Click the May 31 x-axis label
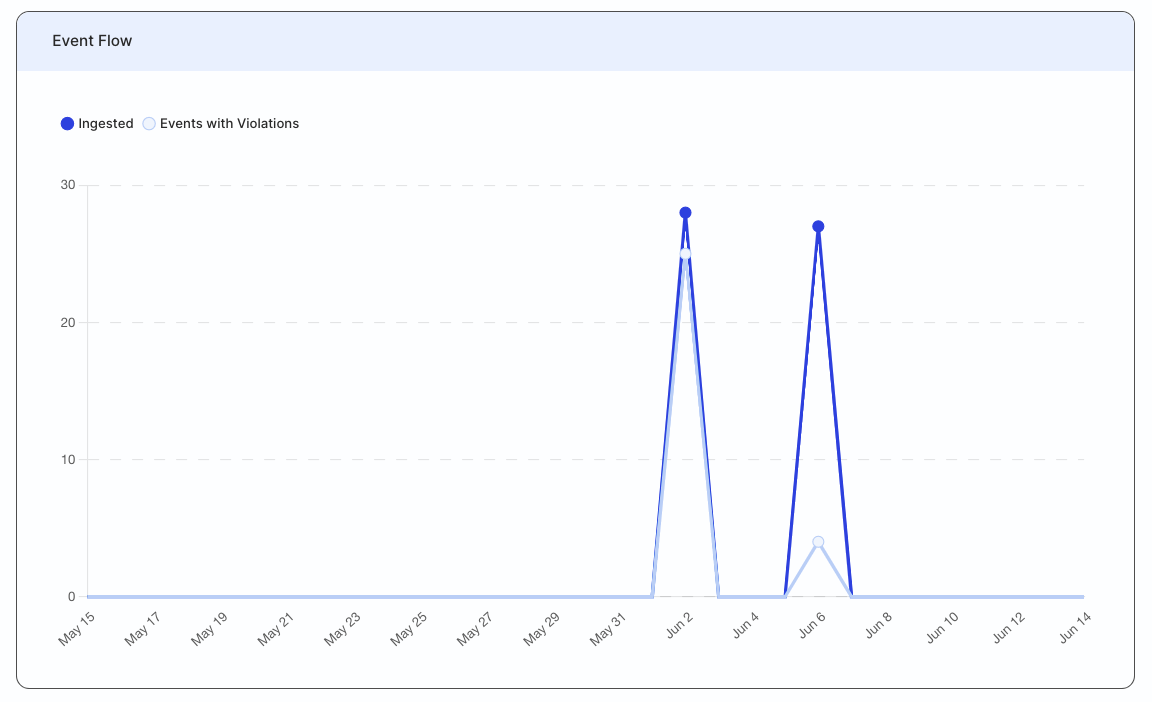 pyautogui.click(x=608, y=629)
